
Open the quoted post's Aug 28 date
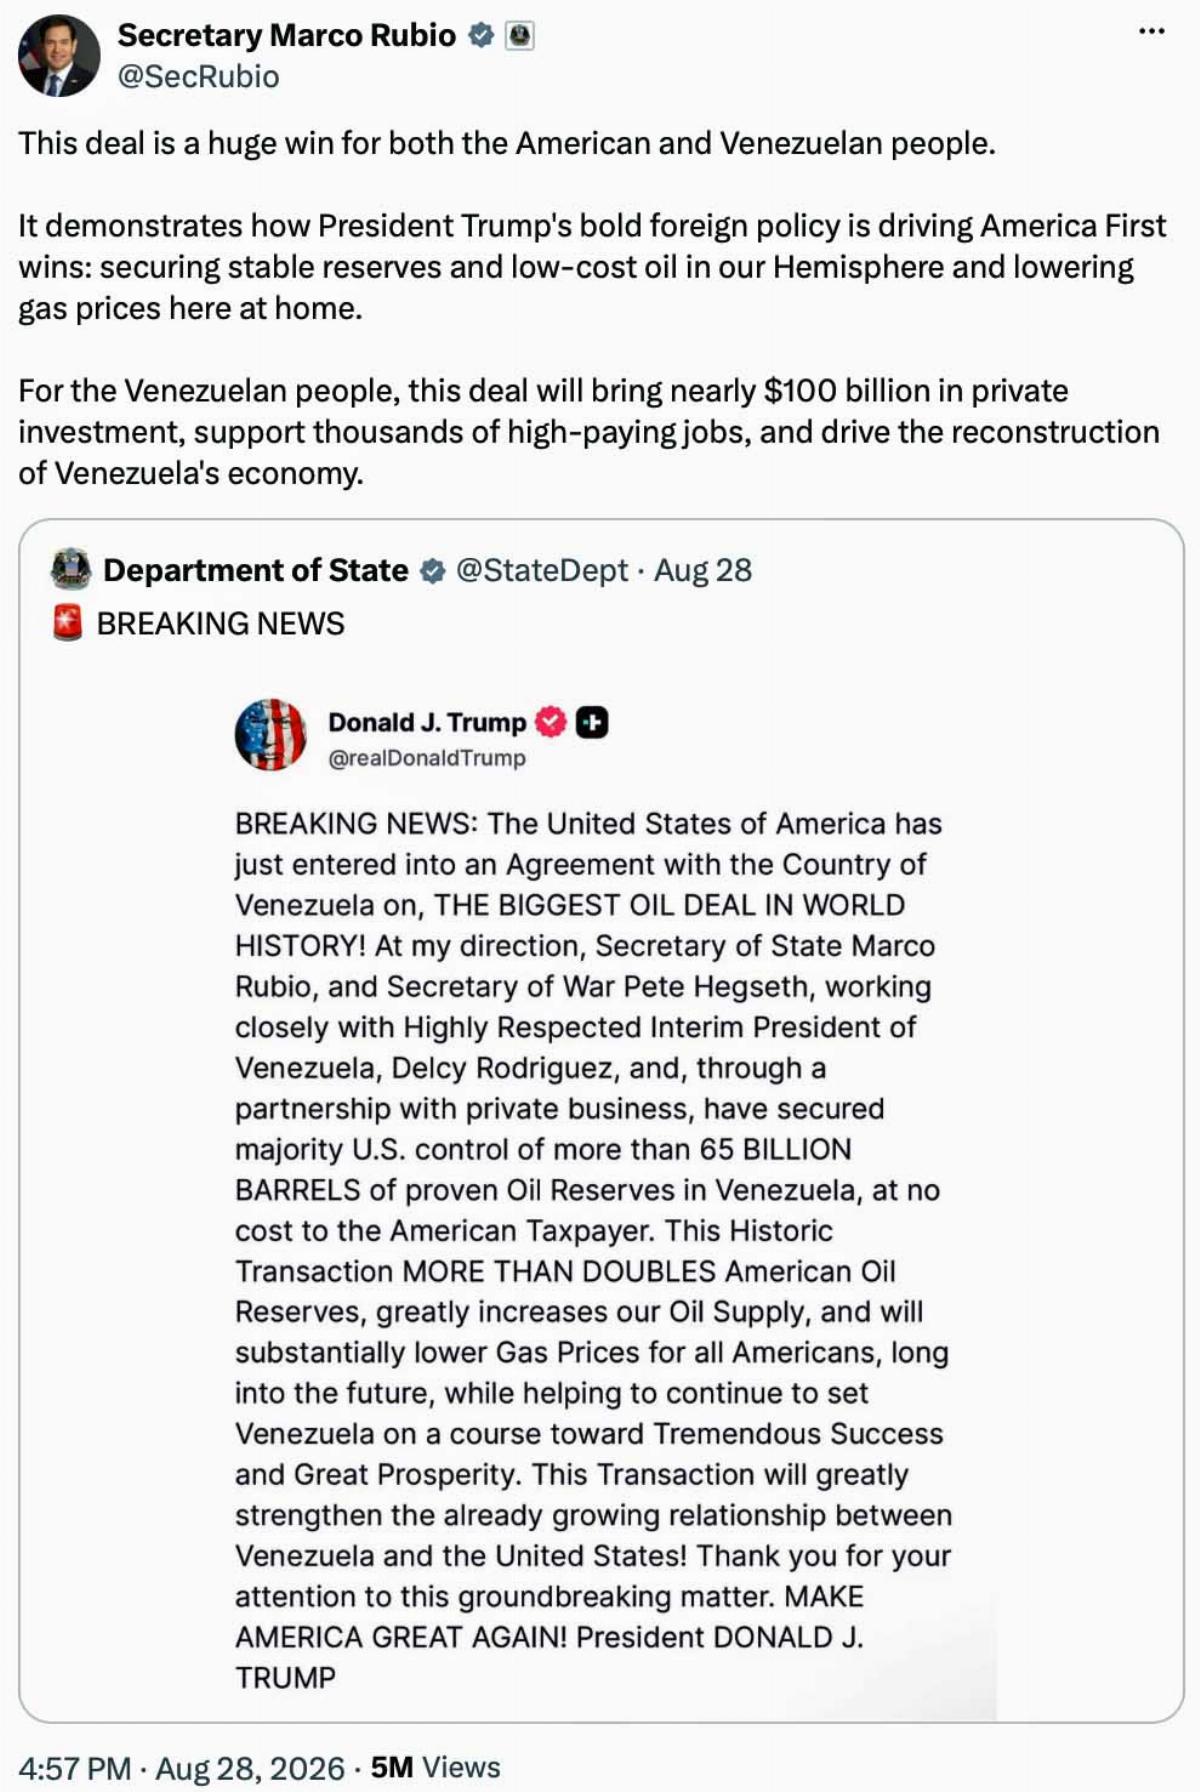(703, 570)
